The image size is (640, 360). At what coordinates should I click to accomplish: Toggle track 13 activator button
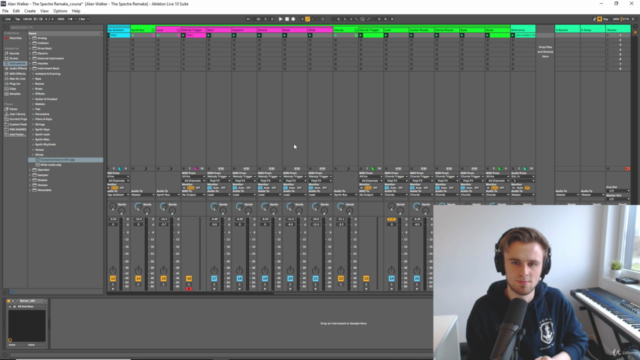[x=113, y=278]
